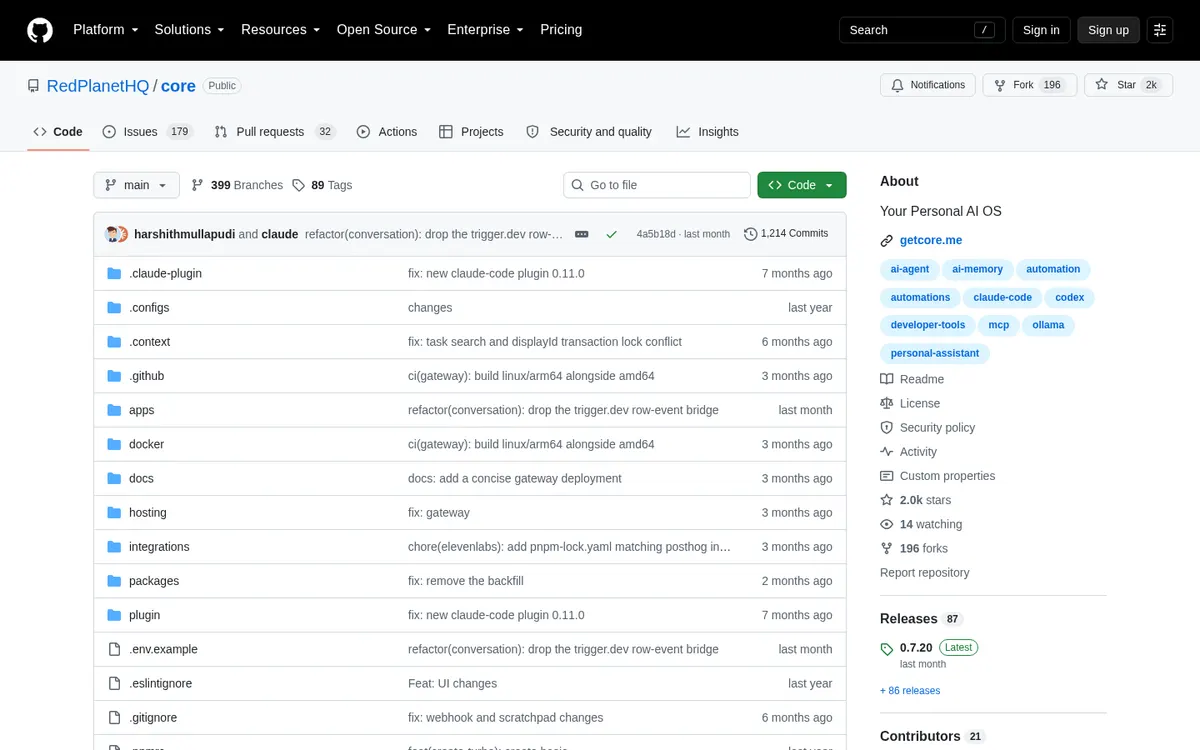Image resolution: width=1200 pixels, height=750 pixels.
Task: Open the accessibility settings icon in header
Action: click(1159, 30)
